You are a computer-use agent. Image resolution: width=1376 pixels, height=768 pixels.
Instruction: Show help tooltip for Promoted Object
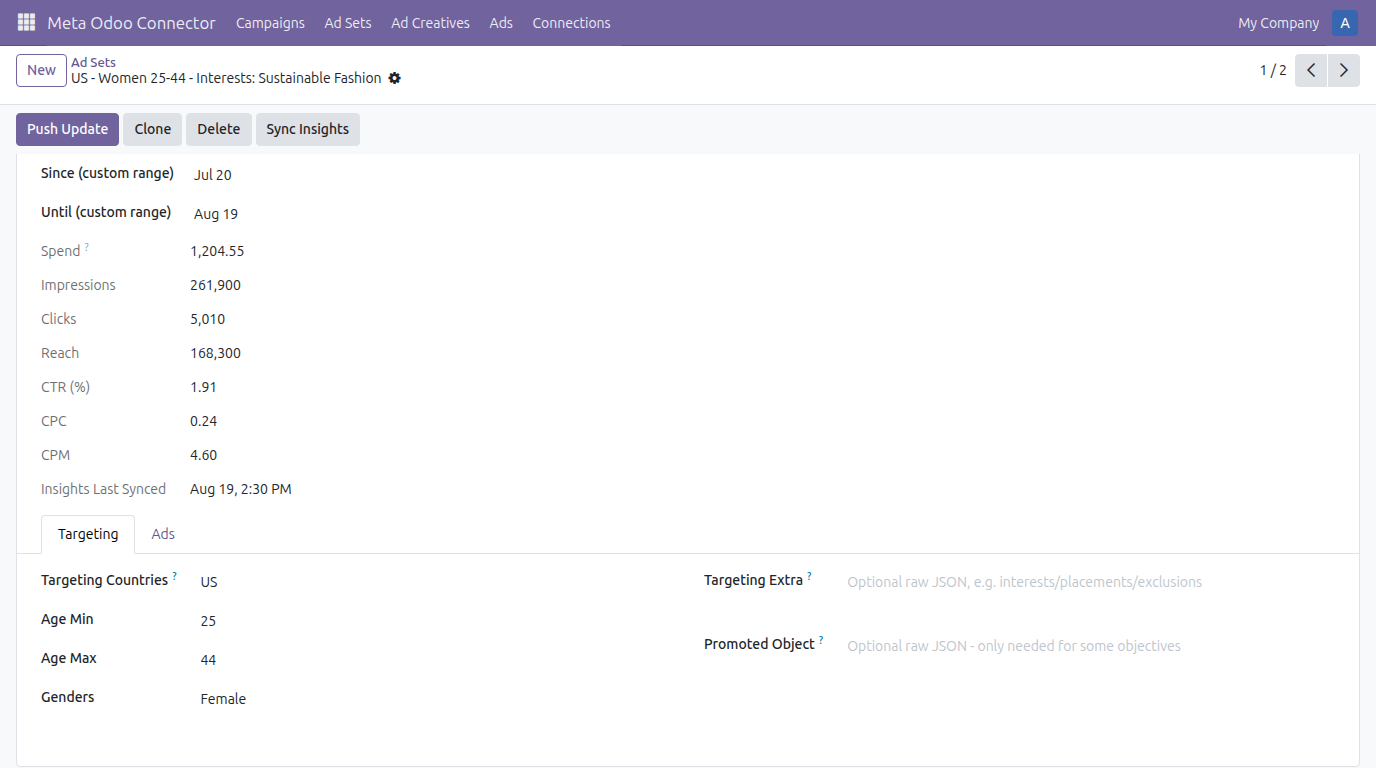821,640
